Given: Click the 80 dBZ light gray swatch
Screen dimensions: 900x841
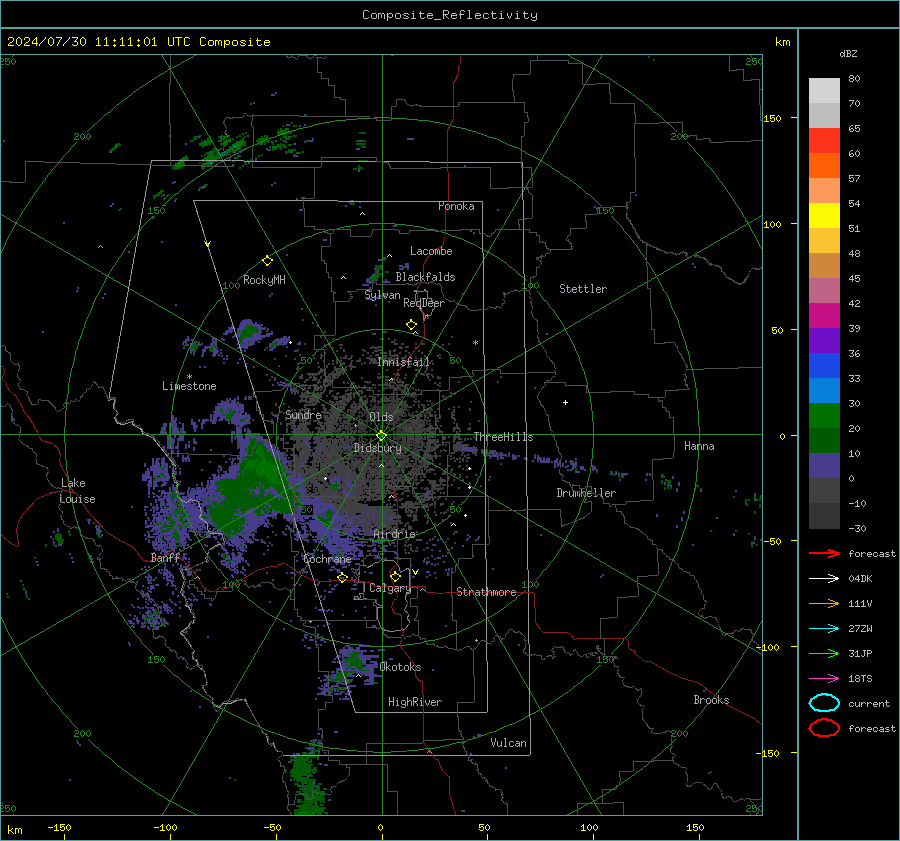Looking at the screenshot, I should pyautogui.click(x=824, y=90).
